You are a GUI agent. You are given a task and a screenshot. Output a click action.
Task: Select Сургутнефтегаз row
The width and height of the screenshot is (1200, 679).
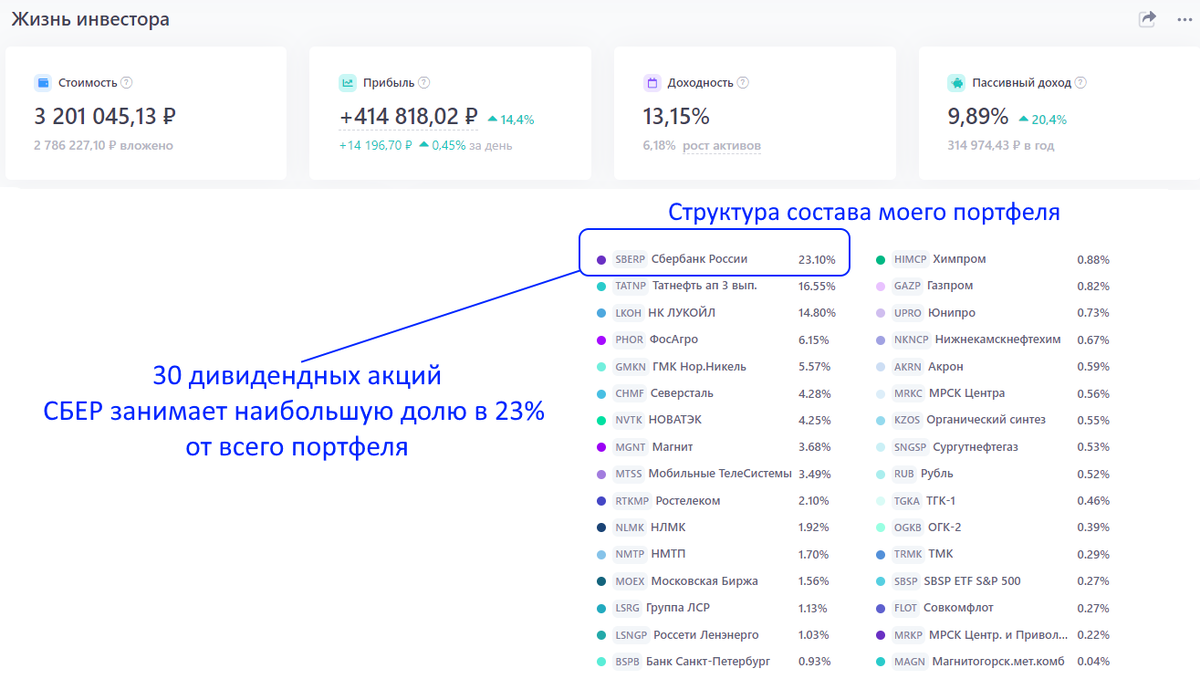point(992,447)
